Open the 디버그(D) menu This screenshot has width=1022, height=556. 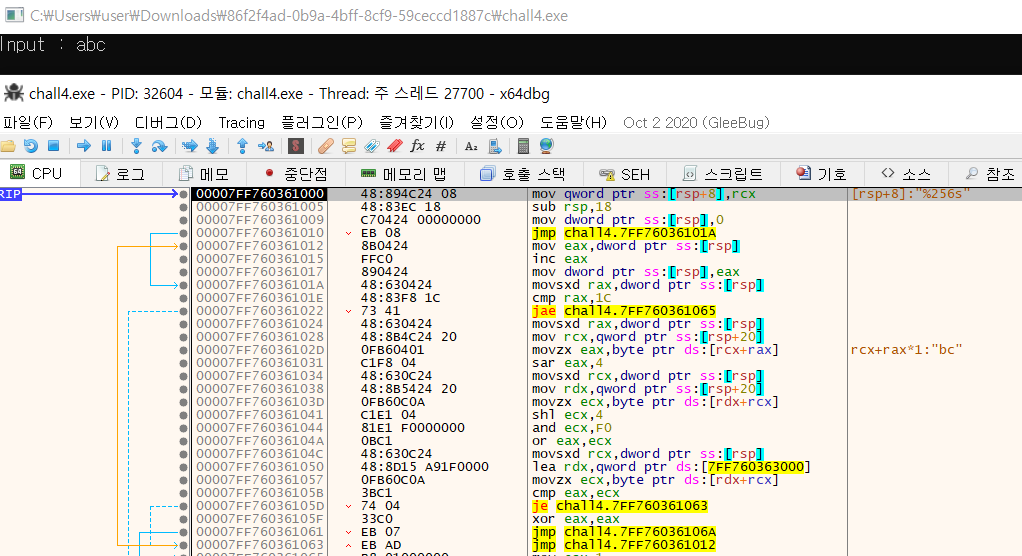[x=168, y=123]
